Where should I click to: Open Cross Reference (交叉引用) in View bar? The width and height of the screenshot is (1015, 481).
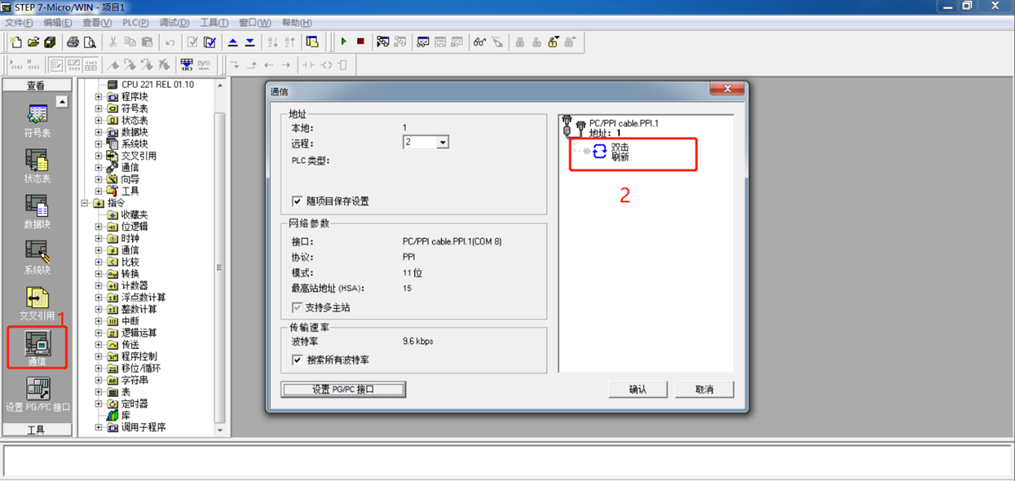(37, 303)
